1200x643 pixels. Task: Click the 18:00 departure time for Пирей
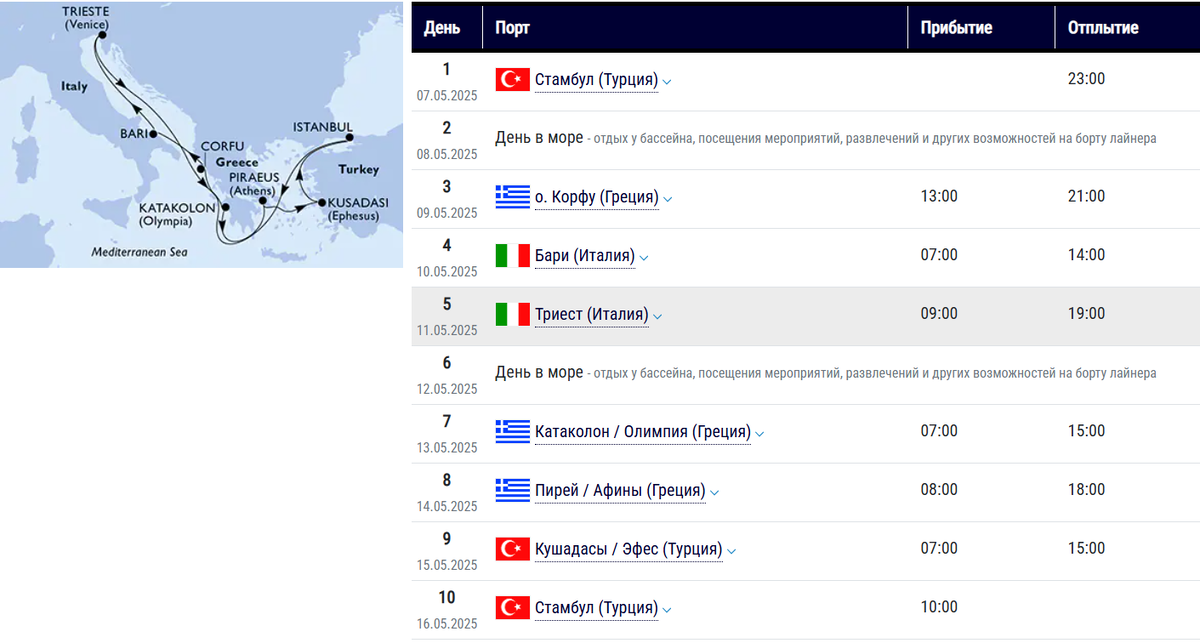pyautogui.click(x=1086, y=489)
